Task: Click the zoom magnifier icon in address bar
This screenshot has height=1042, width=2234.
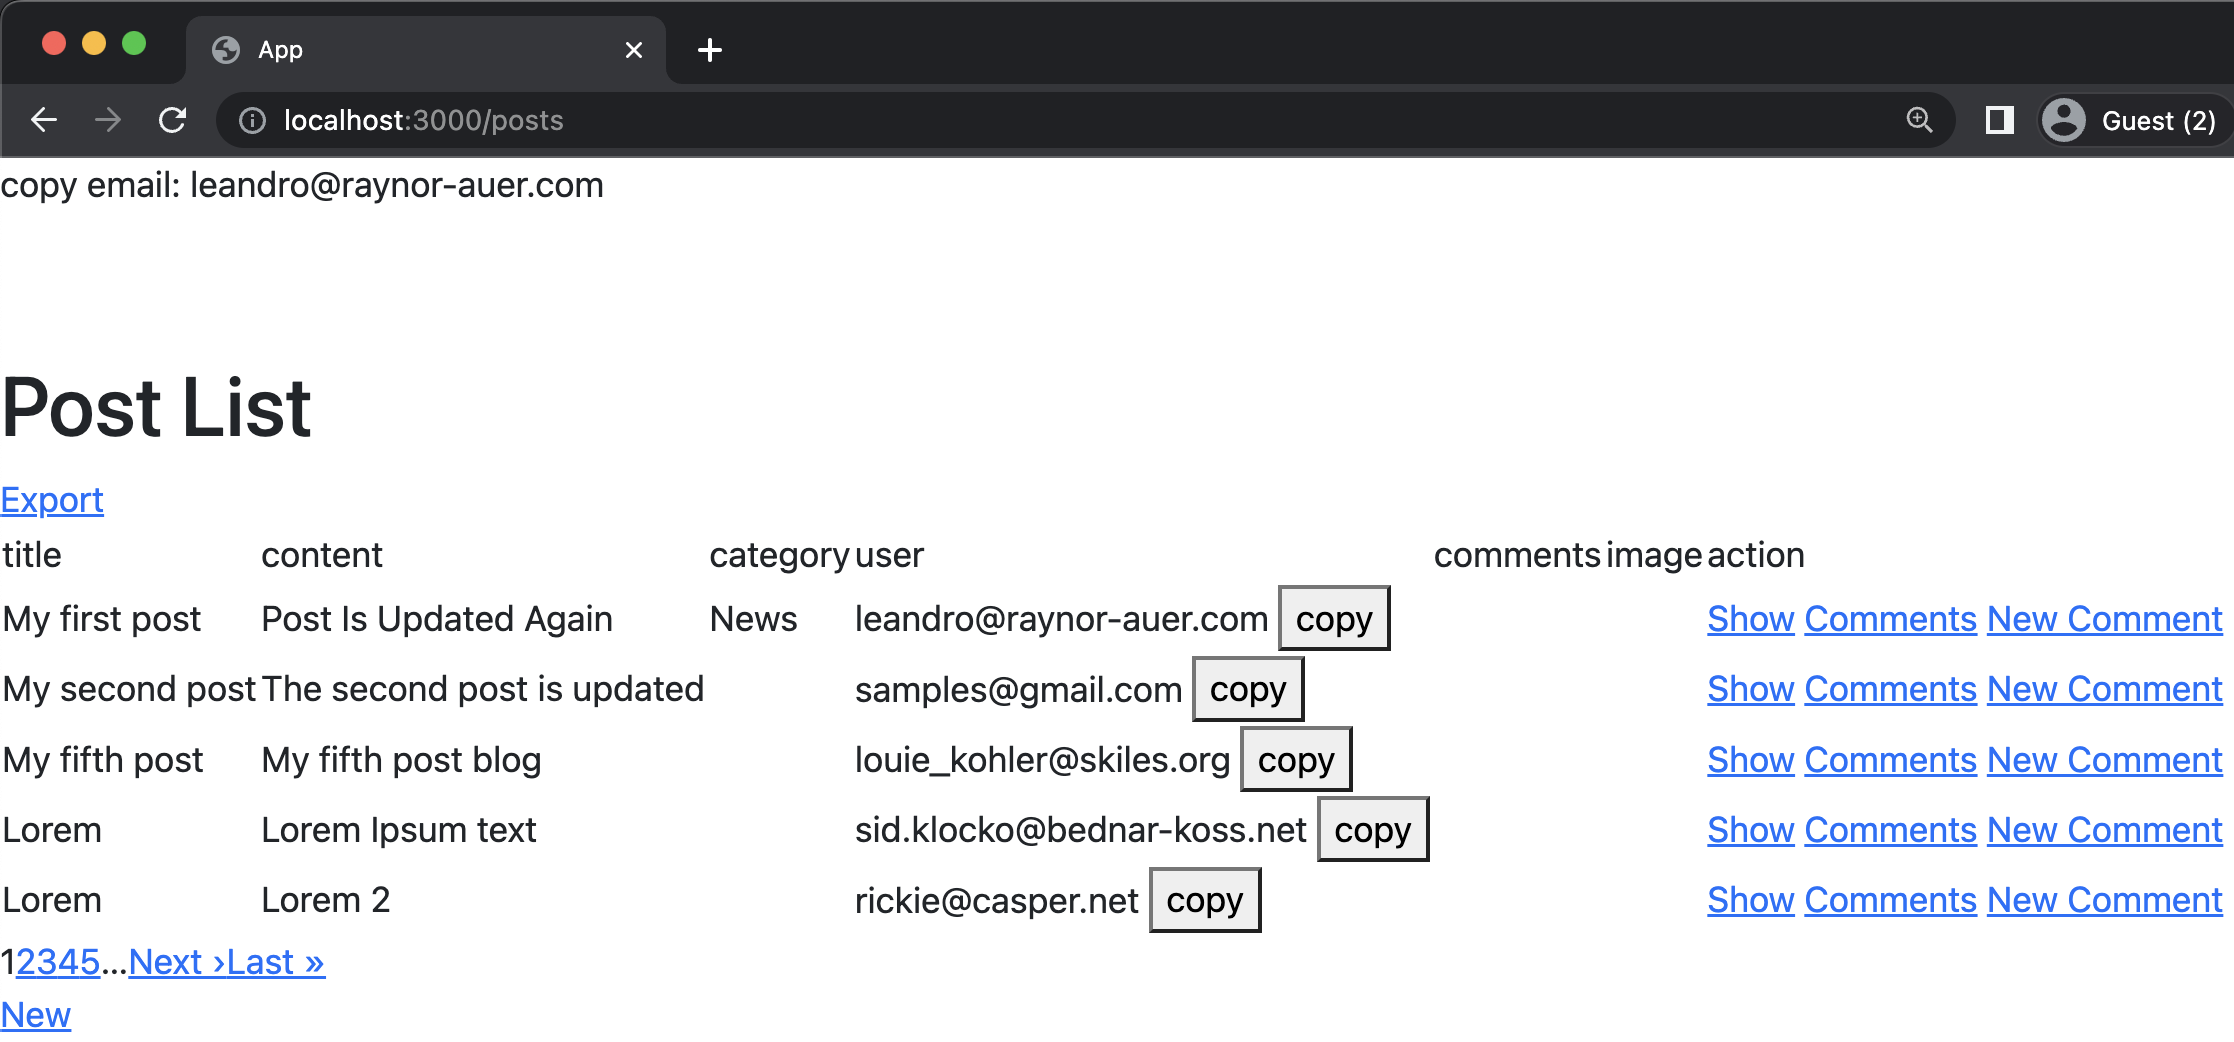Action: tap(1919, 121)
